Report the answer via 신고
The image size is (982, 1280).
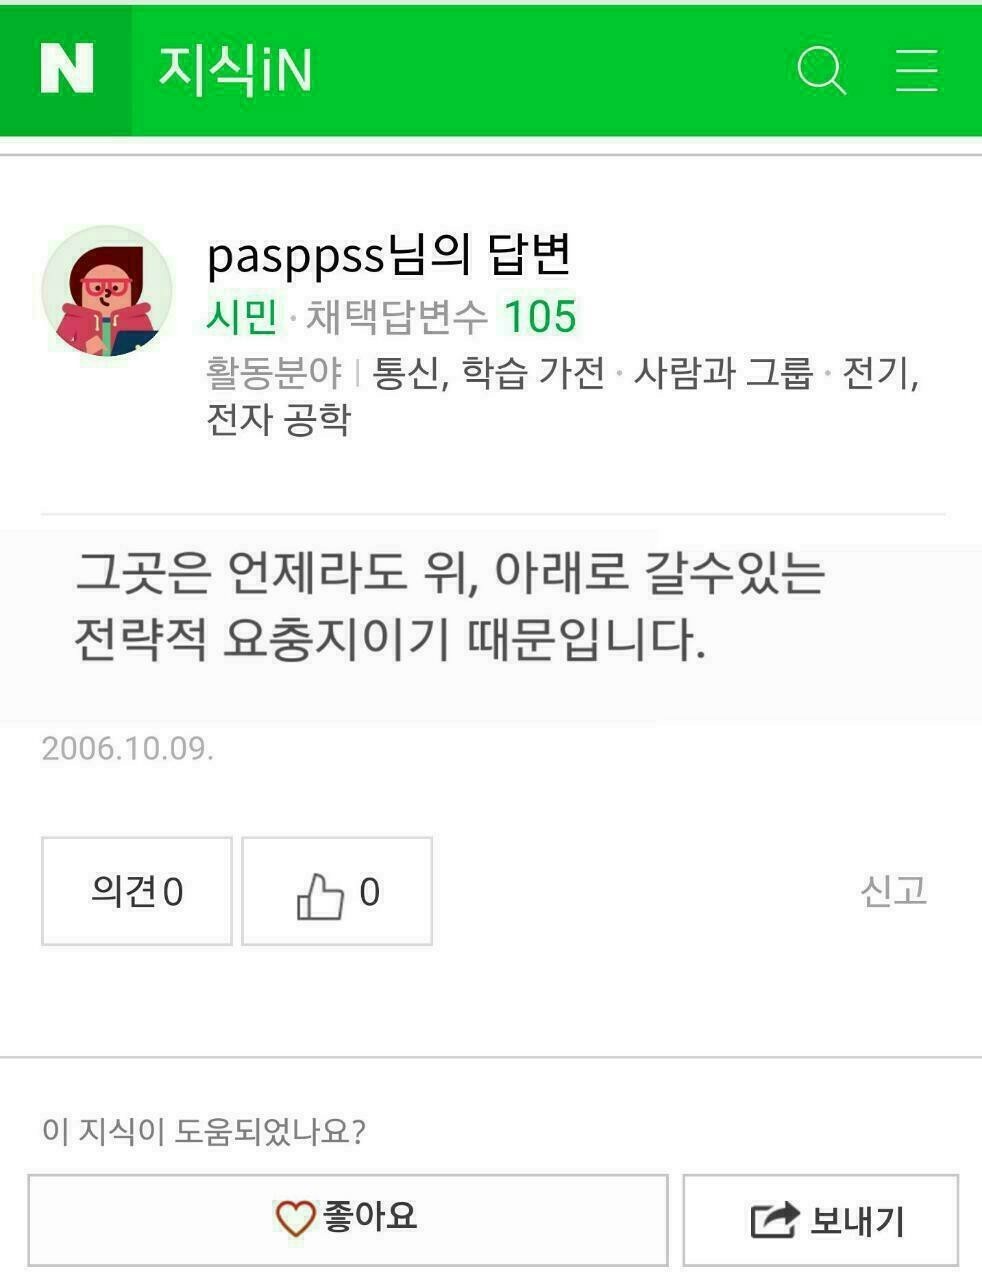[x=893, y=890]
